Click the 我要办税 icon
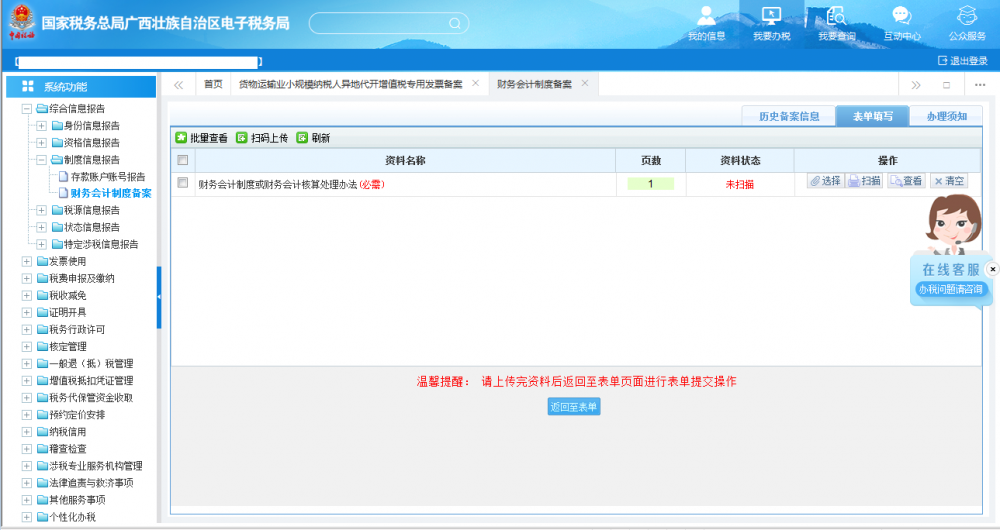This screenshot has height=530, width=1000. click(x=771, y=16)
